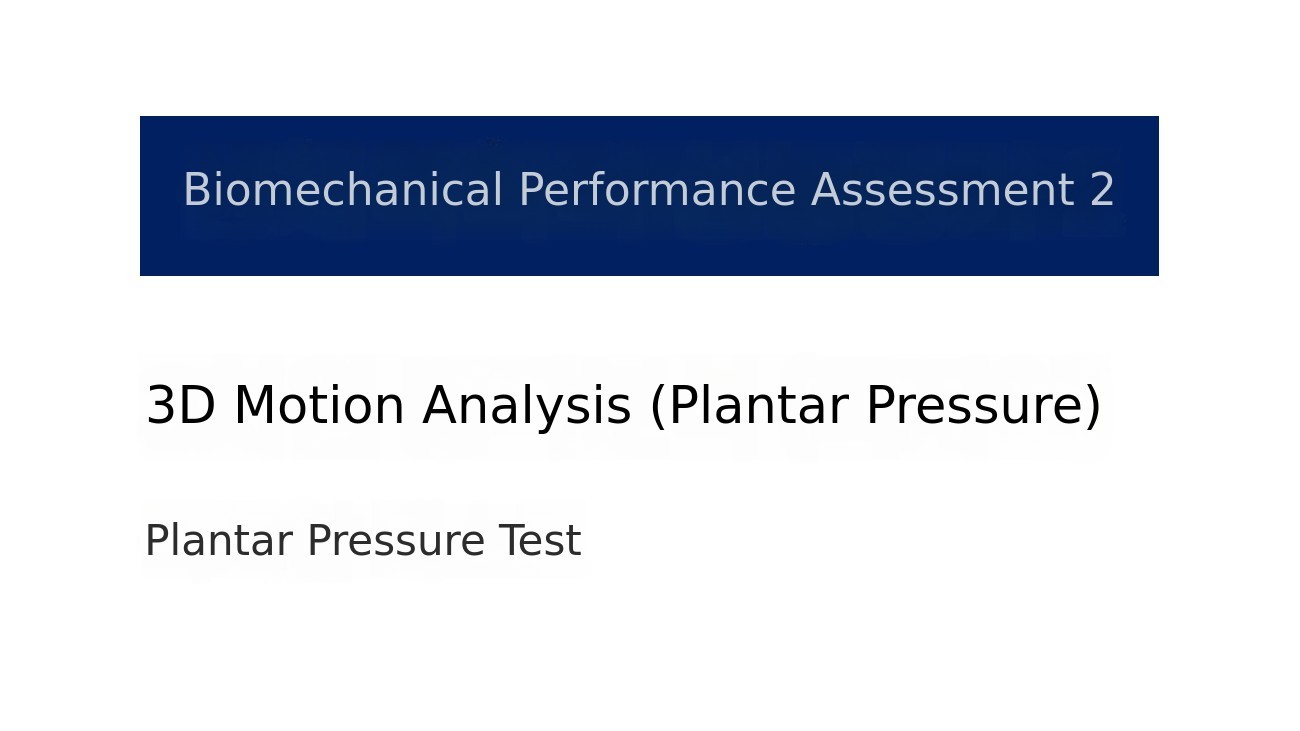Click the dark blue banner right of the 2

click(x=1138, y=196)
